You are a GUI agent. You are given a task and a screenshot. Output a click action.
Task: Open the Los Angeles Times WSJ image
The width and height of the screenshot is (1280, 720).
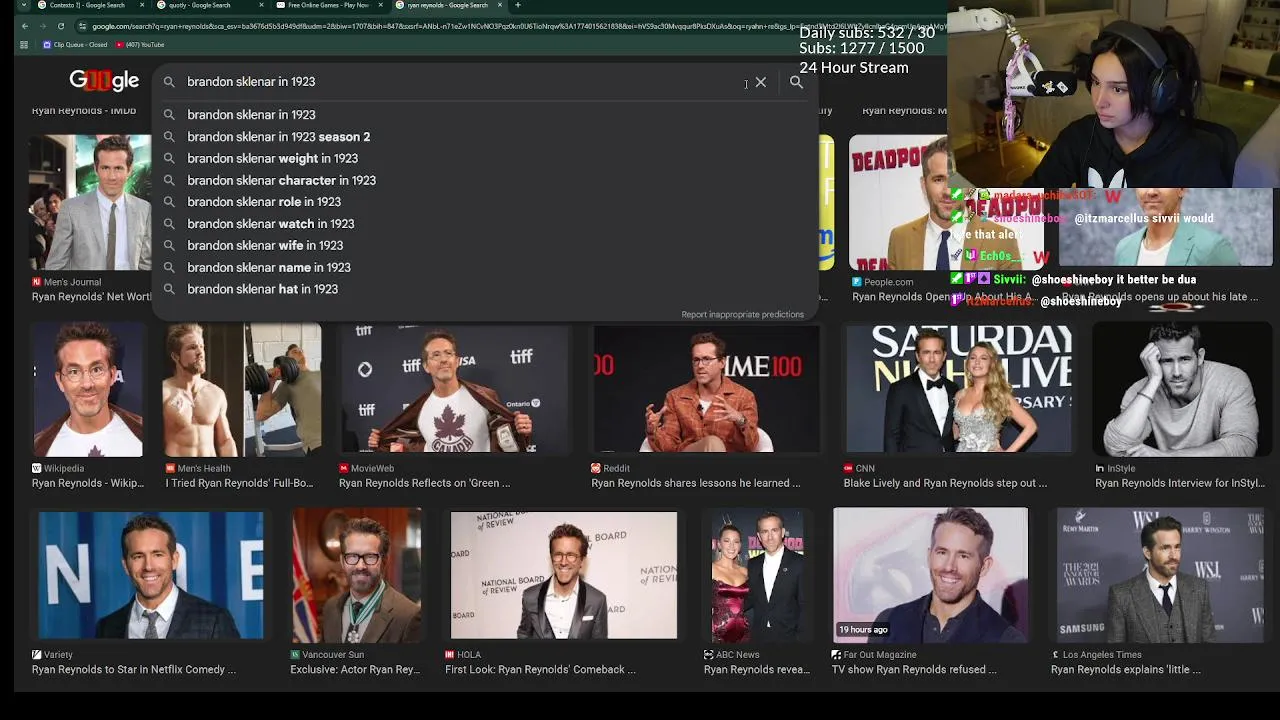[x=1160, y=575]
